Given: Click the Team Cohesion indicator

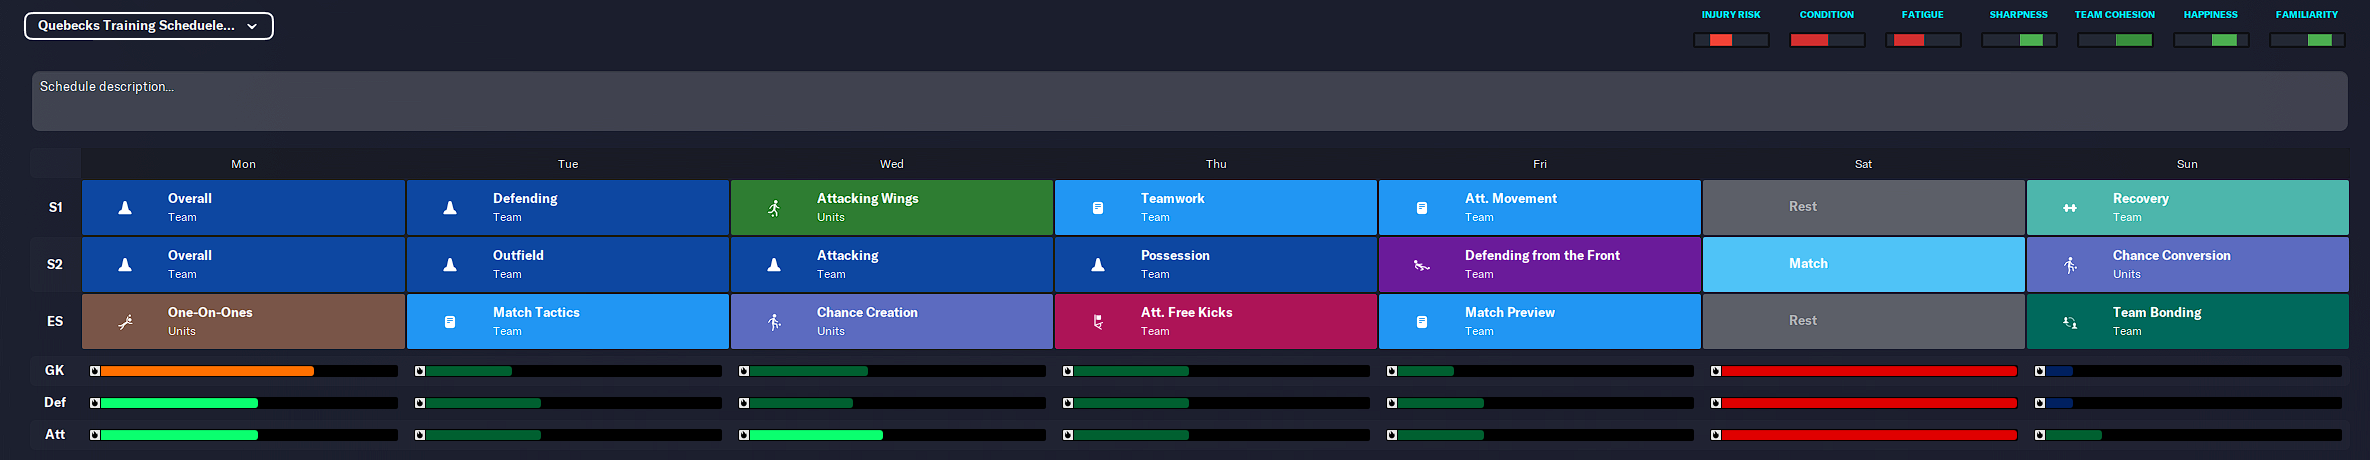Looking at the screenshot, I should 2115,40.
